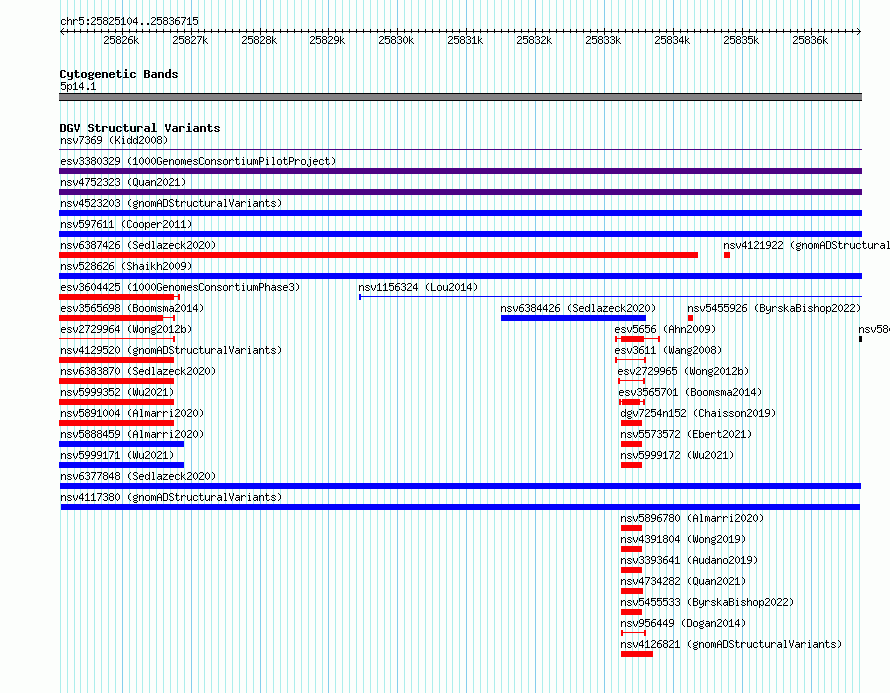Screen dimensions: 890x693
Task: Select nsv4121922 gnomADStructural label
Action: click(806, 245)
